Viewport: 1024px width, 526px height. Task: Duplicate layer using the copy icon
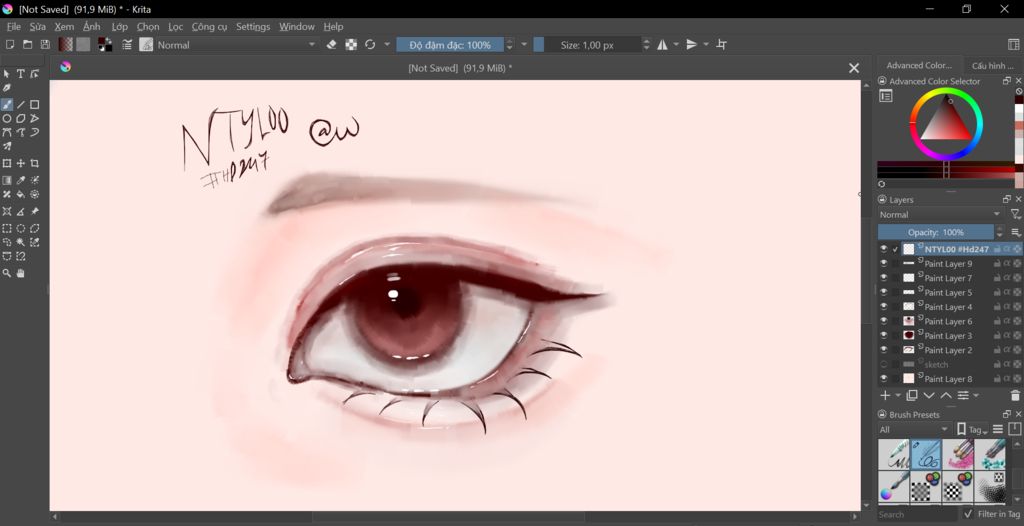point(912,395)
